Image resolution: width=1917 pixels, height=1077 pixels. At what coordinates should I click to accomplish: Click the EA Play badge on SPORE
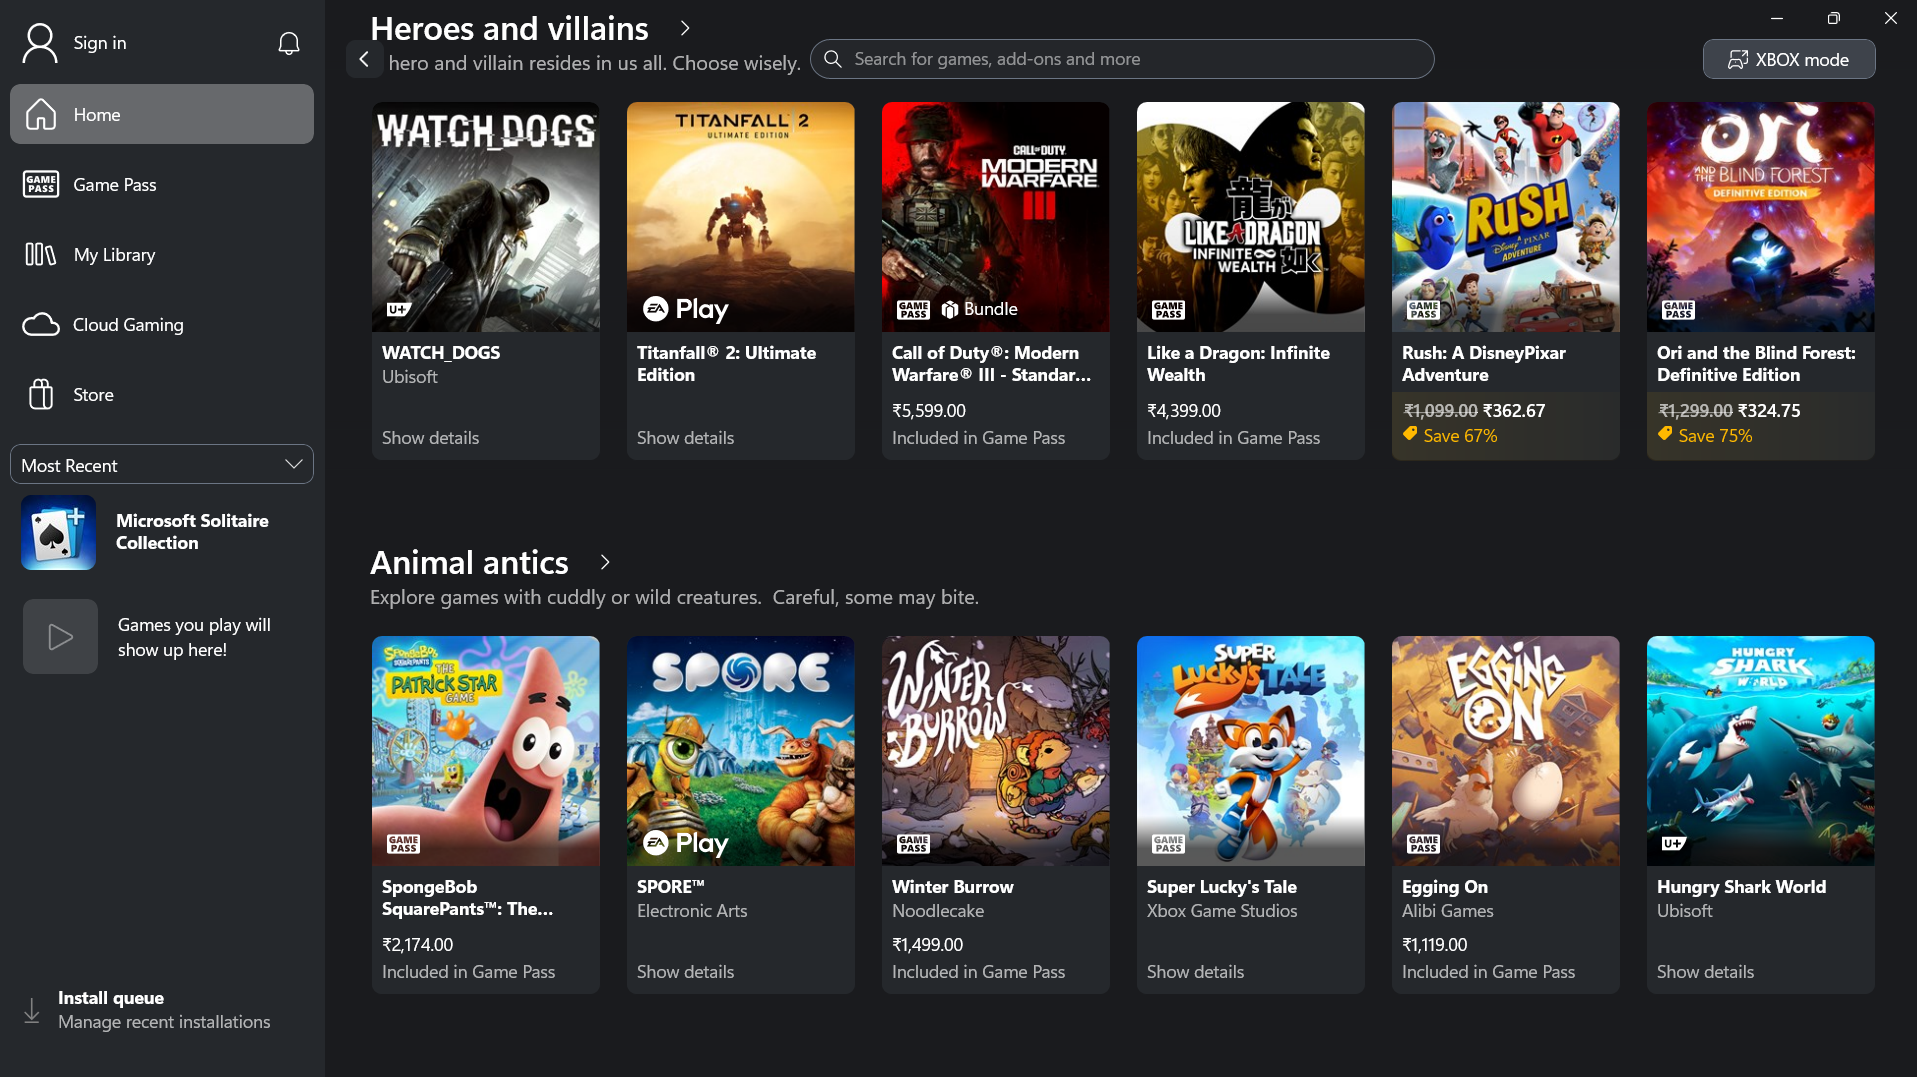point(686,843)
